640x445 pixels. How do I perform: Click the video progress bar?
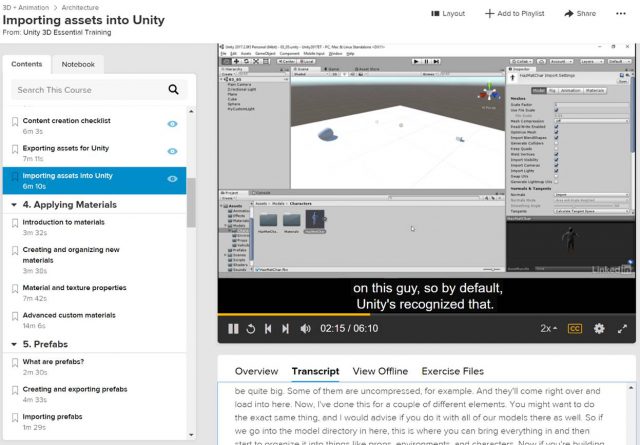click(427, 314)
